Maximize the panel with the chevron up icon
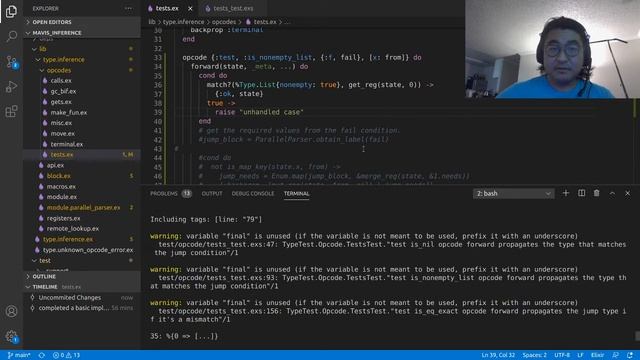 (612, 193)
